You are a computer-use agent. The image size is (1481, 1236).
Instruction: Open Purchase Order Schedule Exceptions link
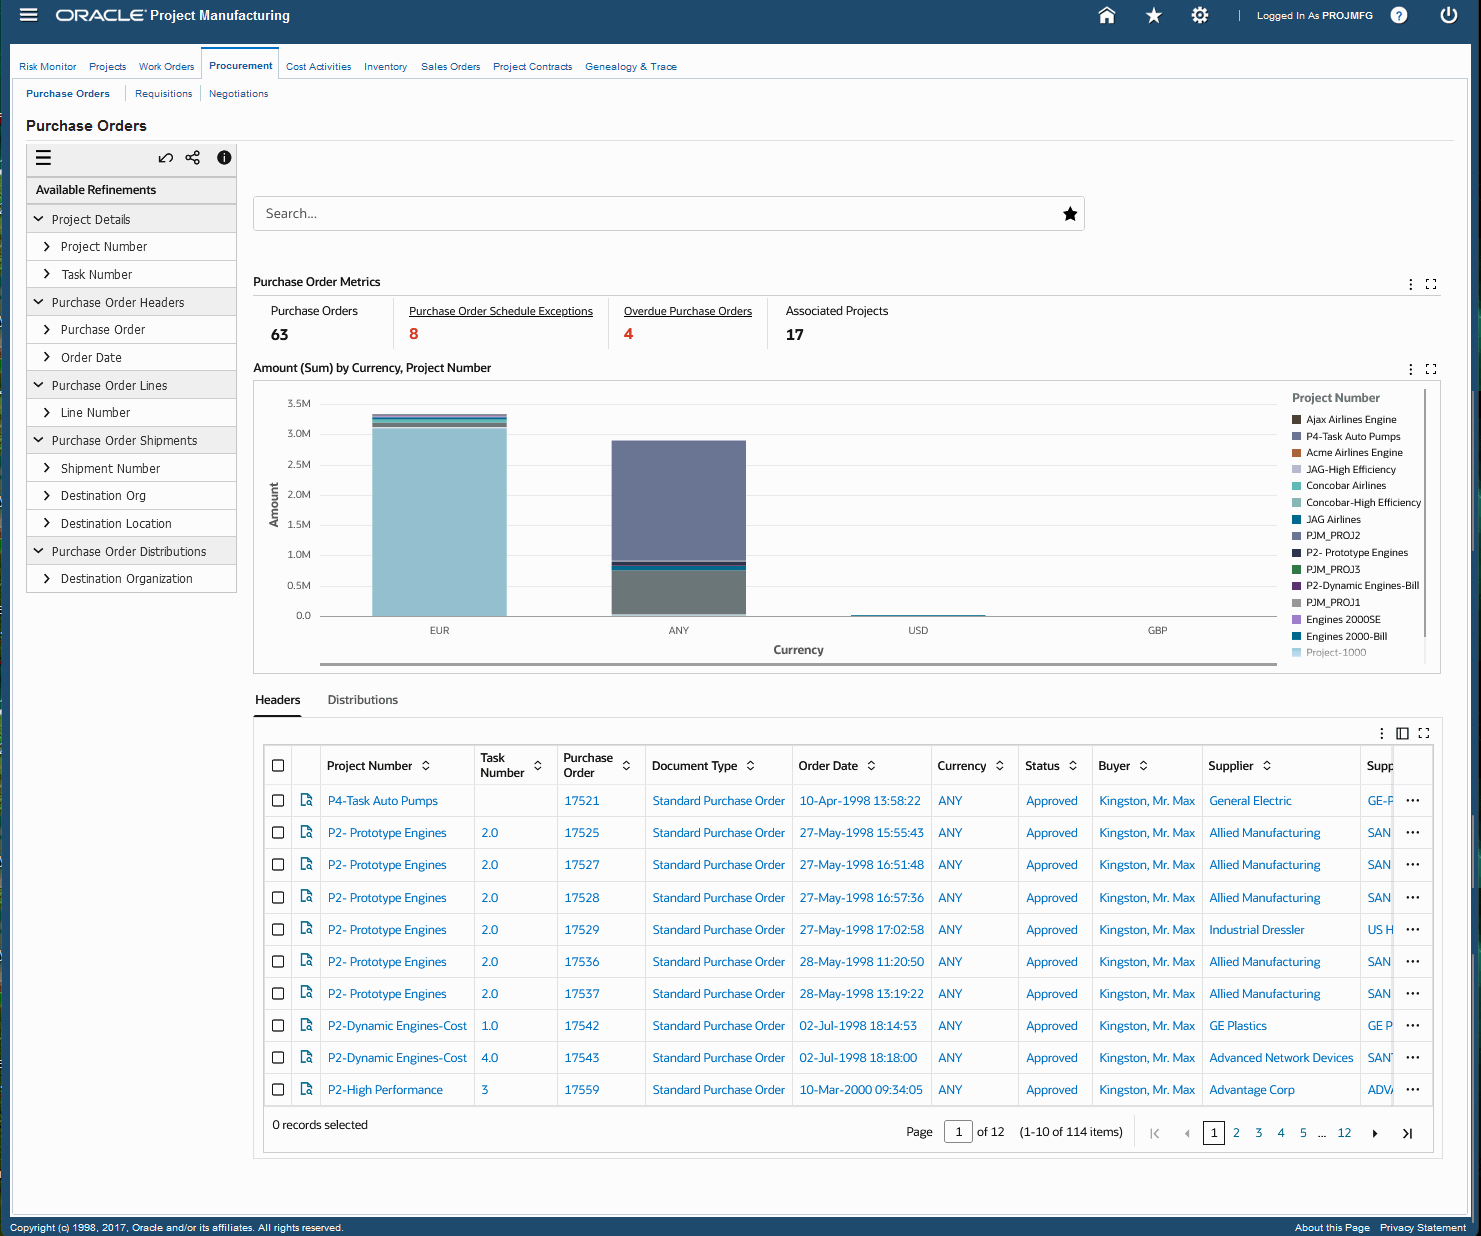(x=501, y=311)
